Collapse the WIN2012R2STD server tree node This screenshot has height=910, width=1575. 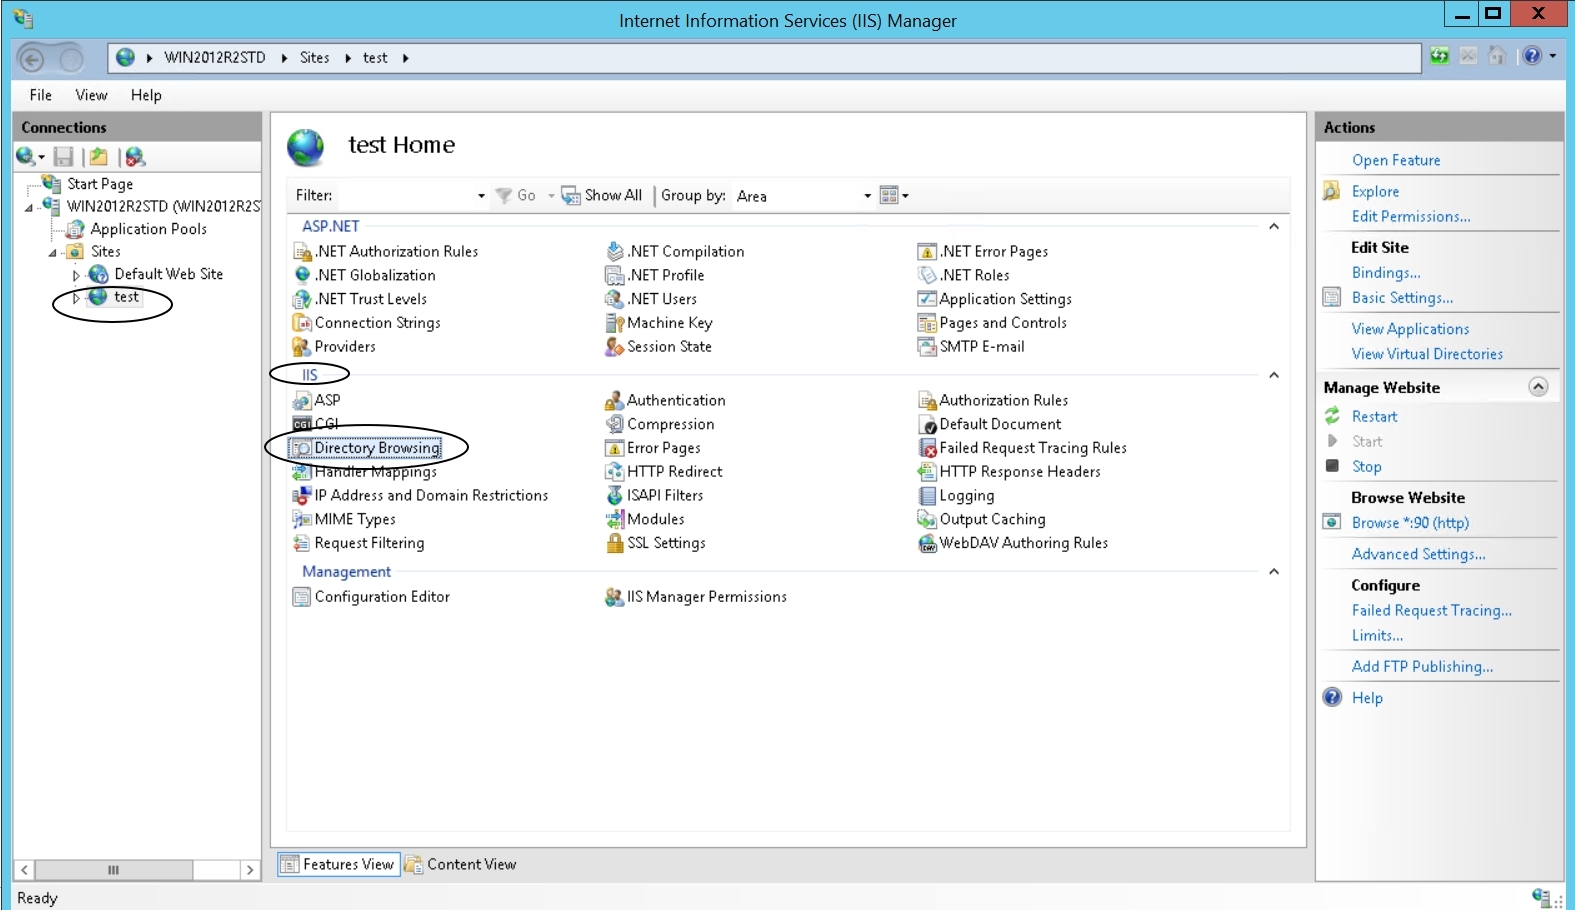(29, 207)
